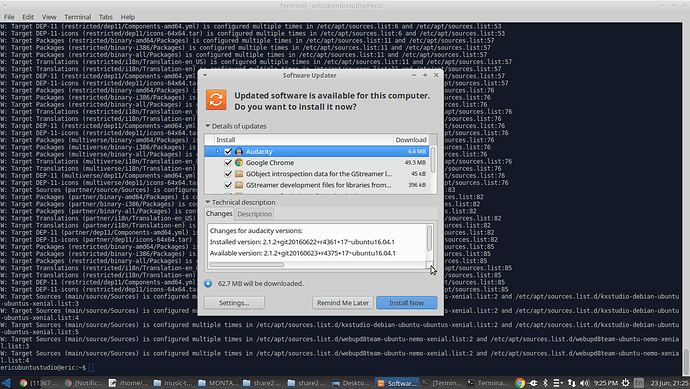Click the Install column header
Screen dimensions: 690x389
pyautogui.click(x=303, y=139)
